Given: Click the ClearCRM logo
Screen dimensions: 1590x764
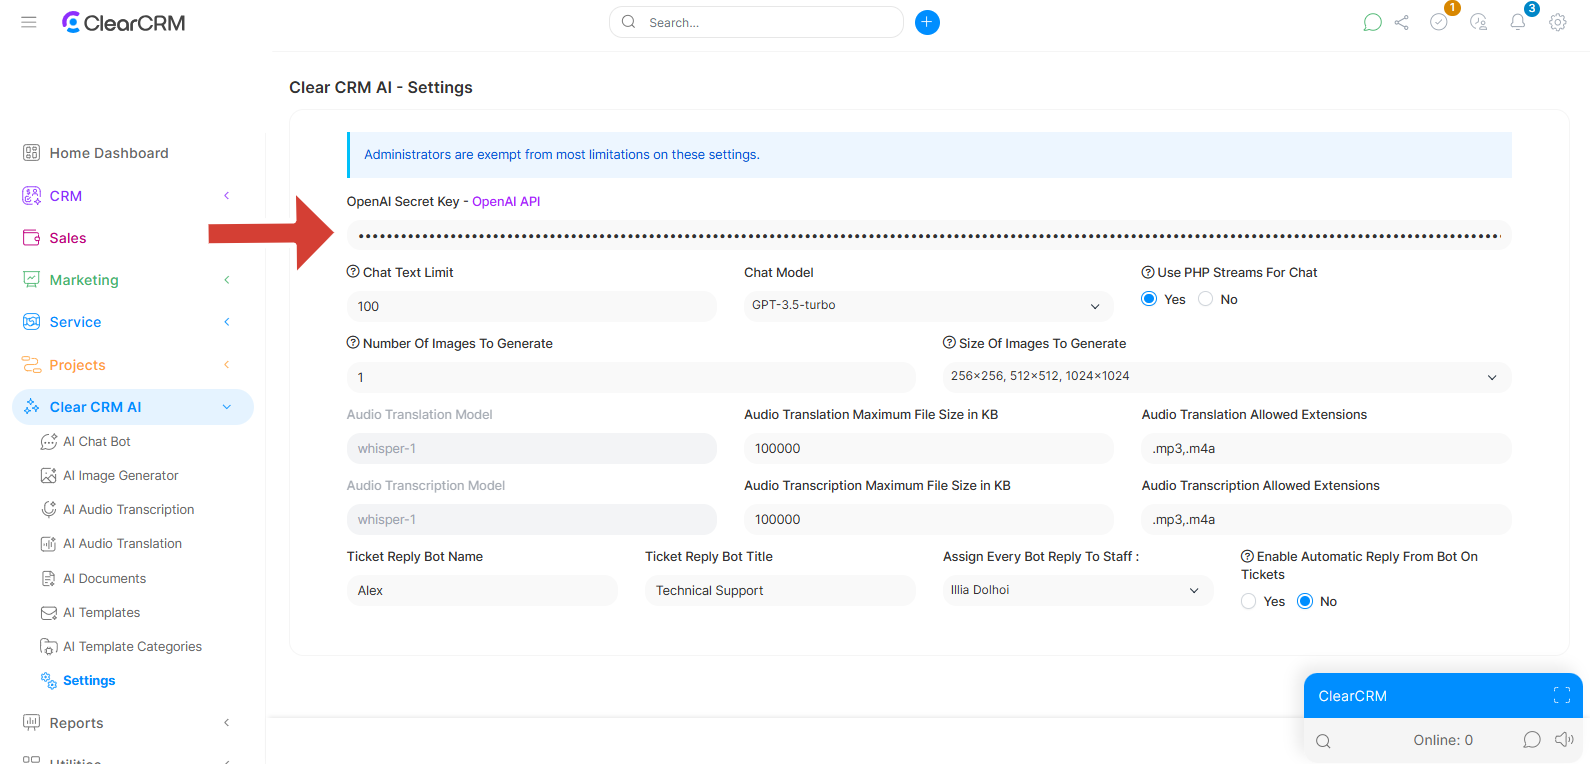Looking at the screenshot, I should [x=124, y=22].
